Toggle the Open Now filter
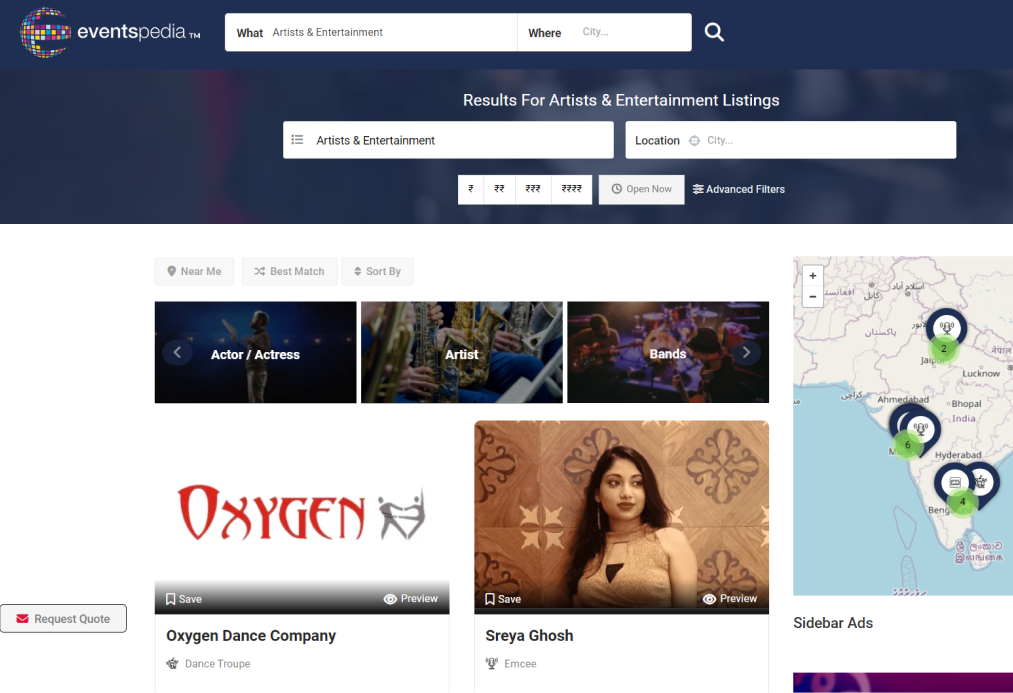 [x=641, y=189]
